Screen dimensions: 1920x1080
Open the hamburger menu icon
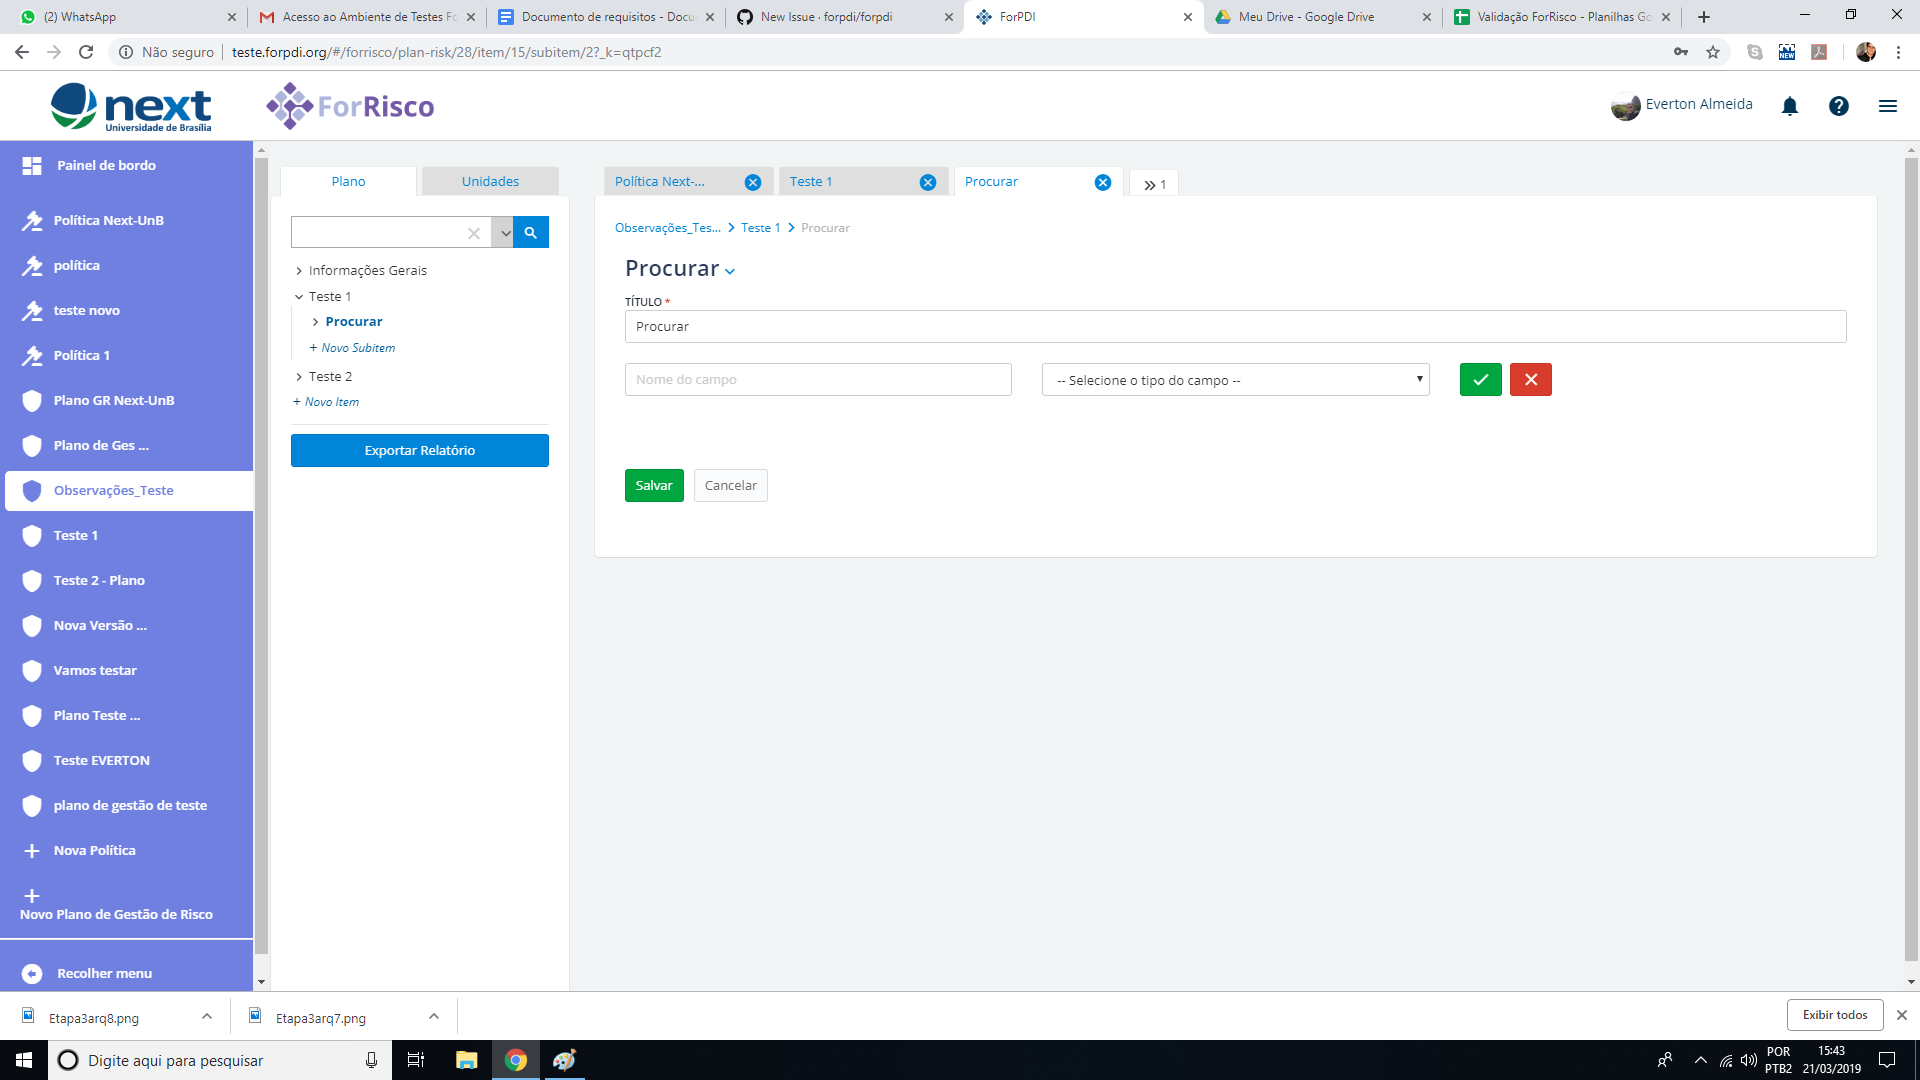pyautogui.click(x=1888, y=106)
